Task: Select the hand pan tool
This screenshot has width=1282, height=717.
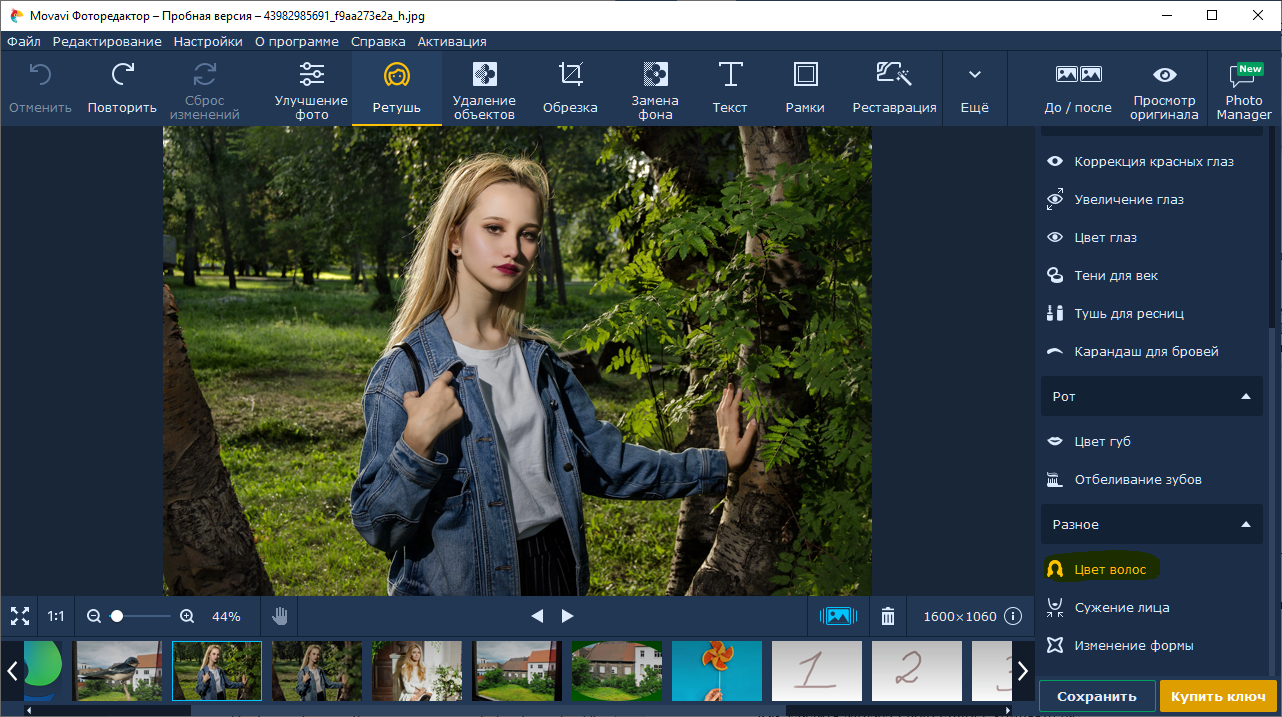Action: (x=280, y=616)
